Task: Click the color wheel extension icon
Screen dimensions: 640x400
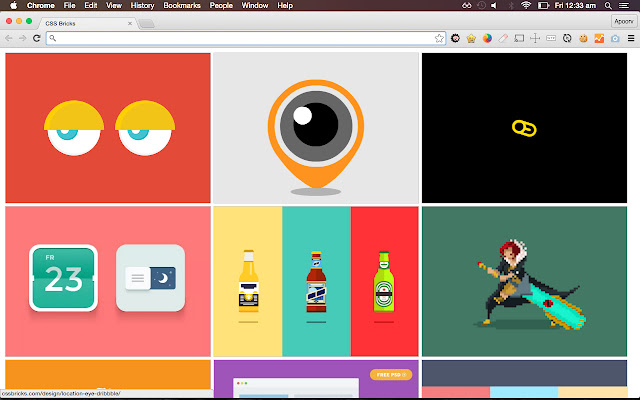Action: click(487, 38)
